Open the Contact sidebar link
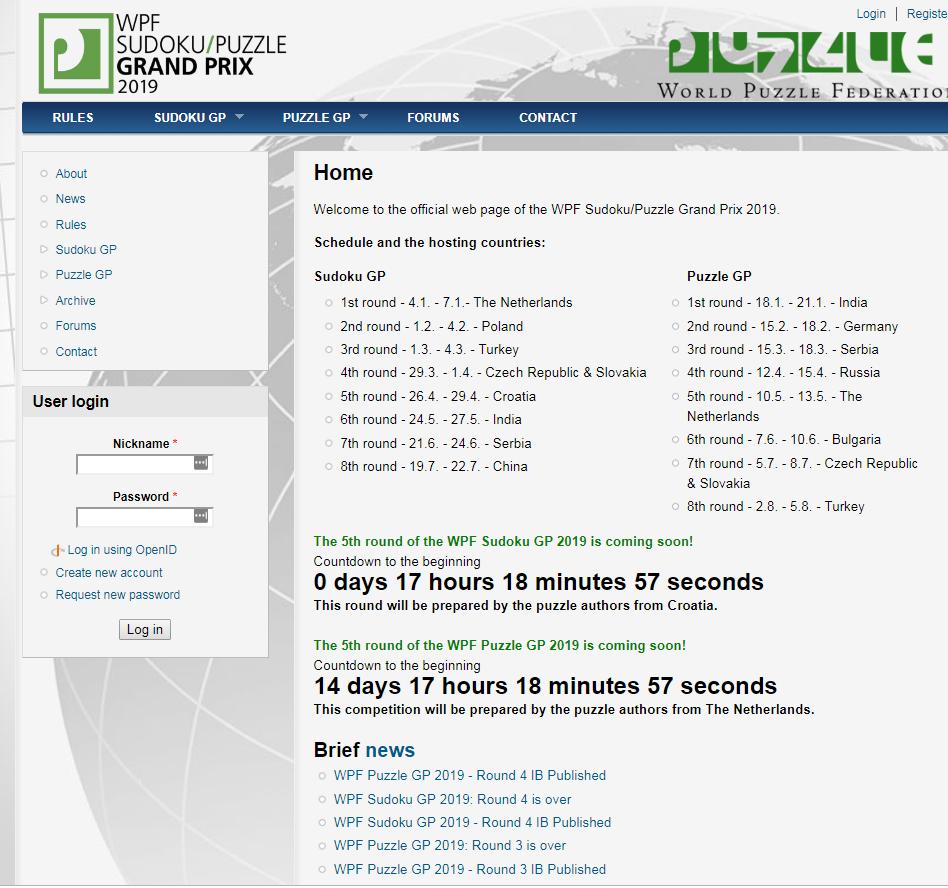The height and width of the screenshot is (888, 948). click(76, 351)
